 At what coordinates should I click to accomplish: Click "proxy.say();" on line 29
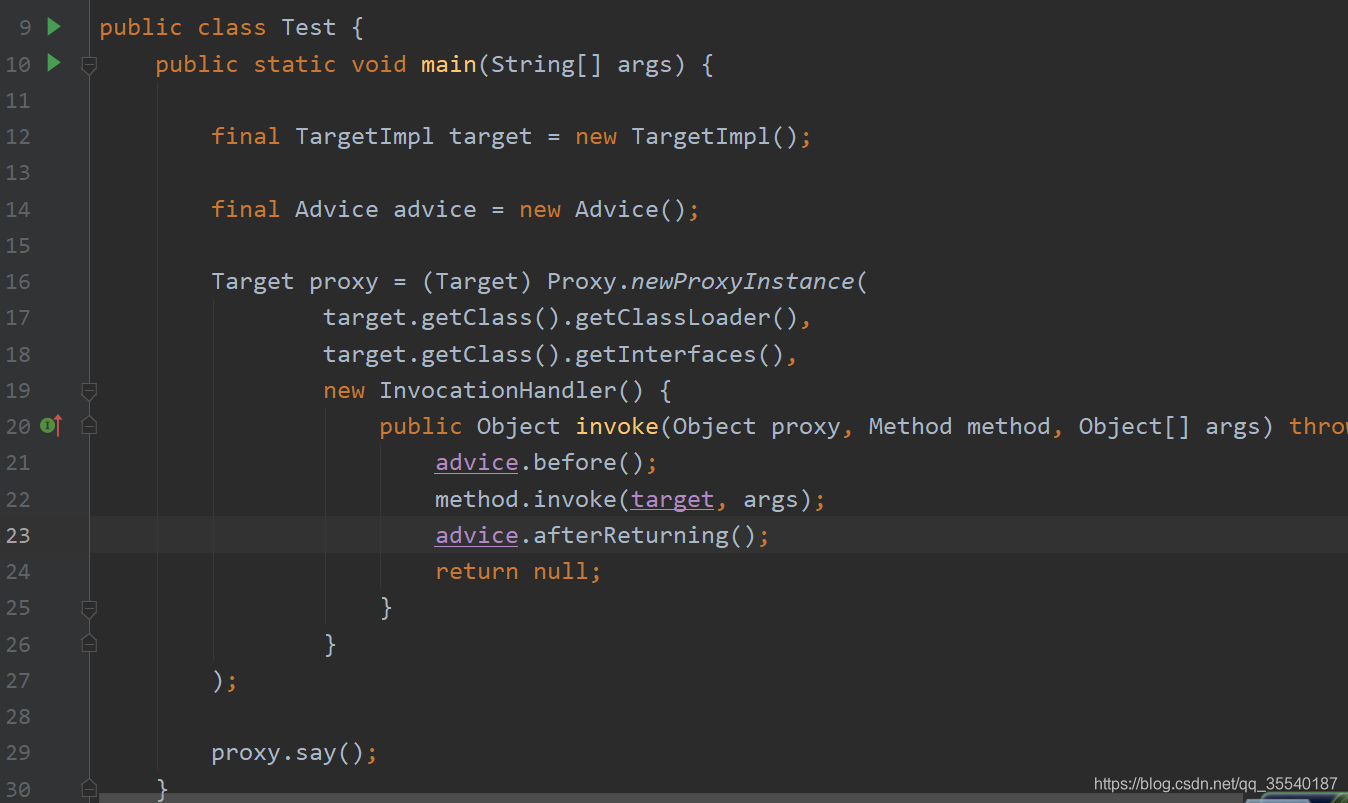(295, 753)
